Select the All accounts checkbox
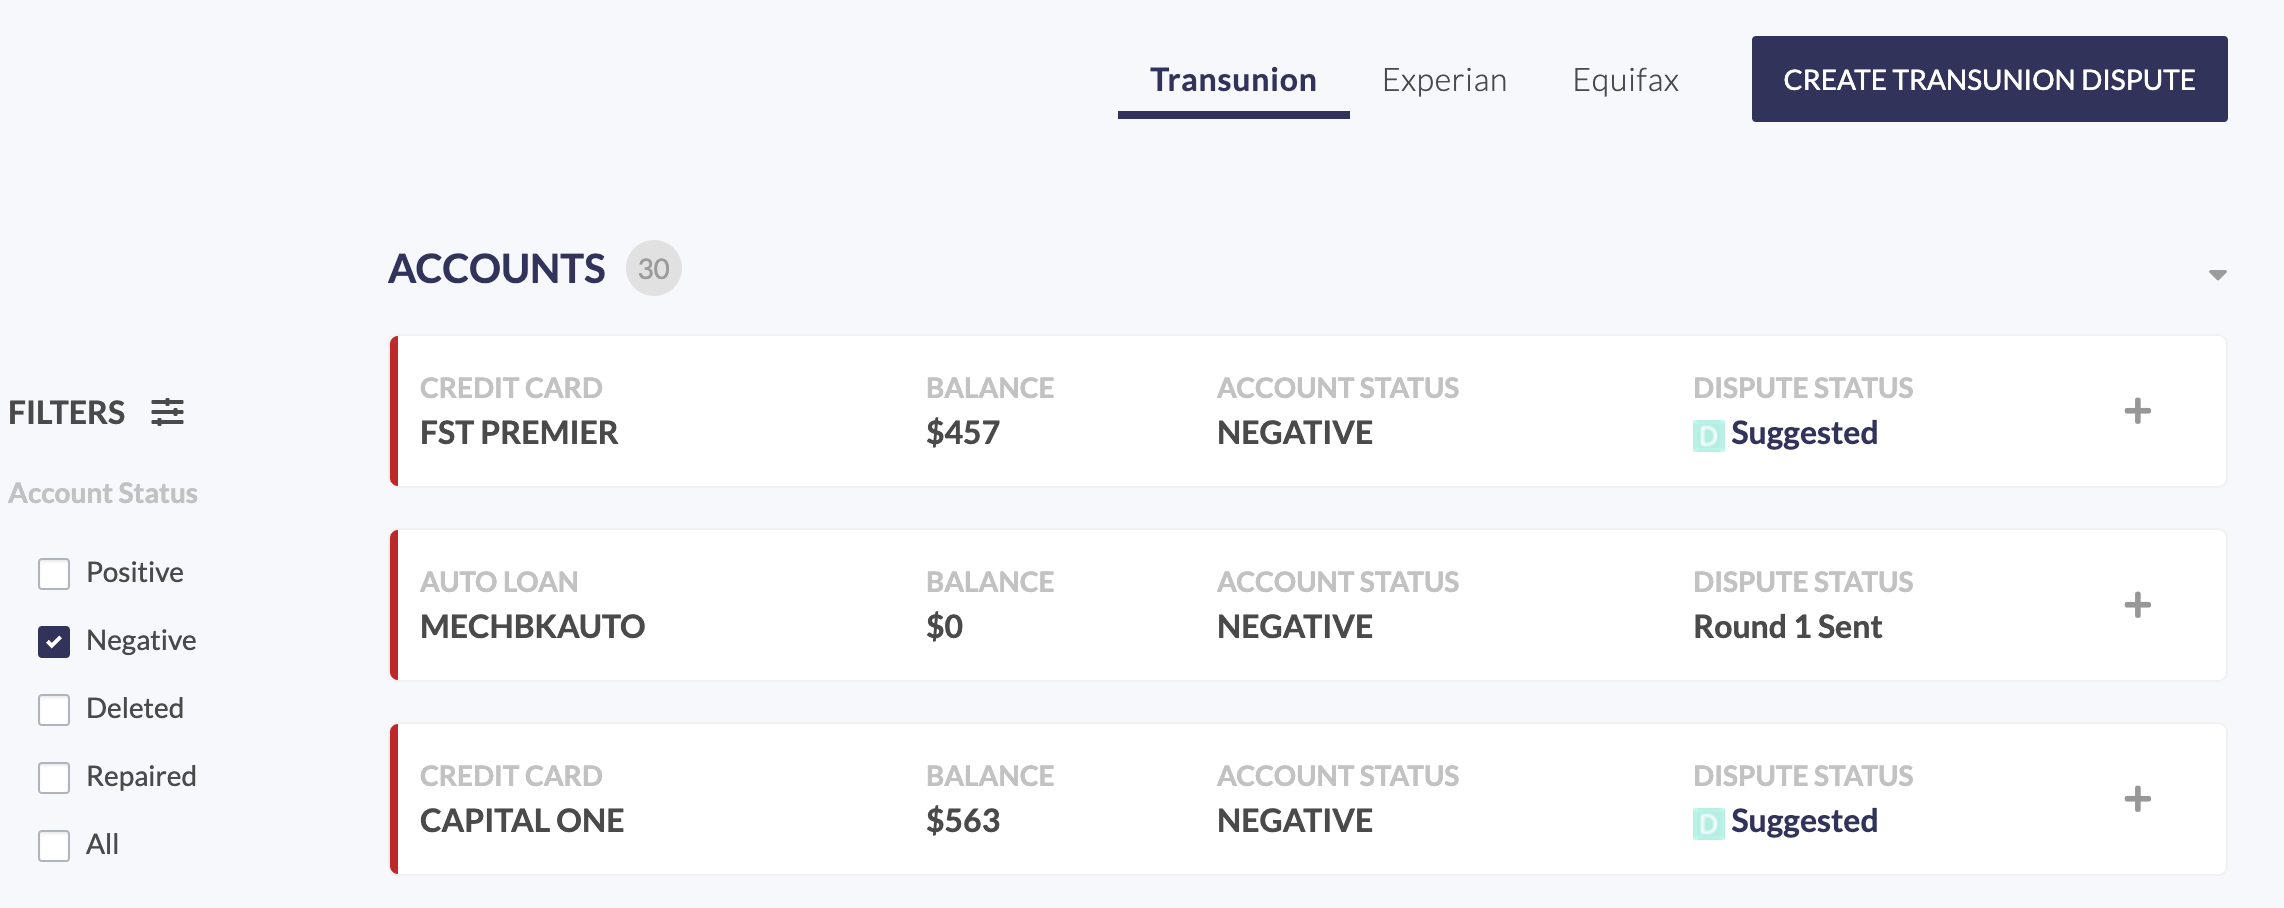Viewport: 2284px width, 908px height. [x=54, y=845]
